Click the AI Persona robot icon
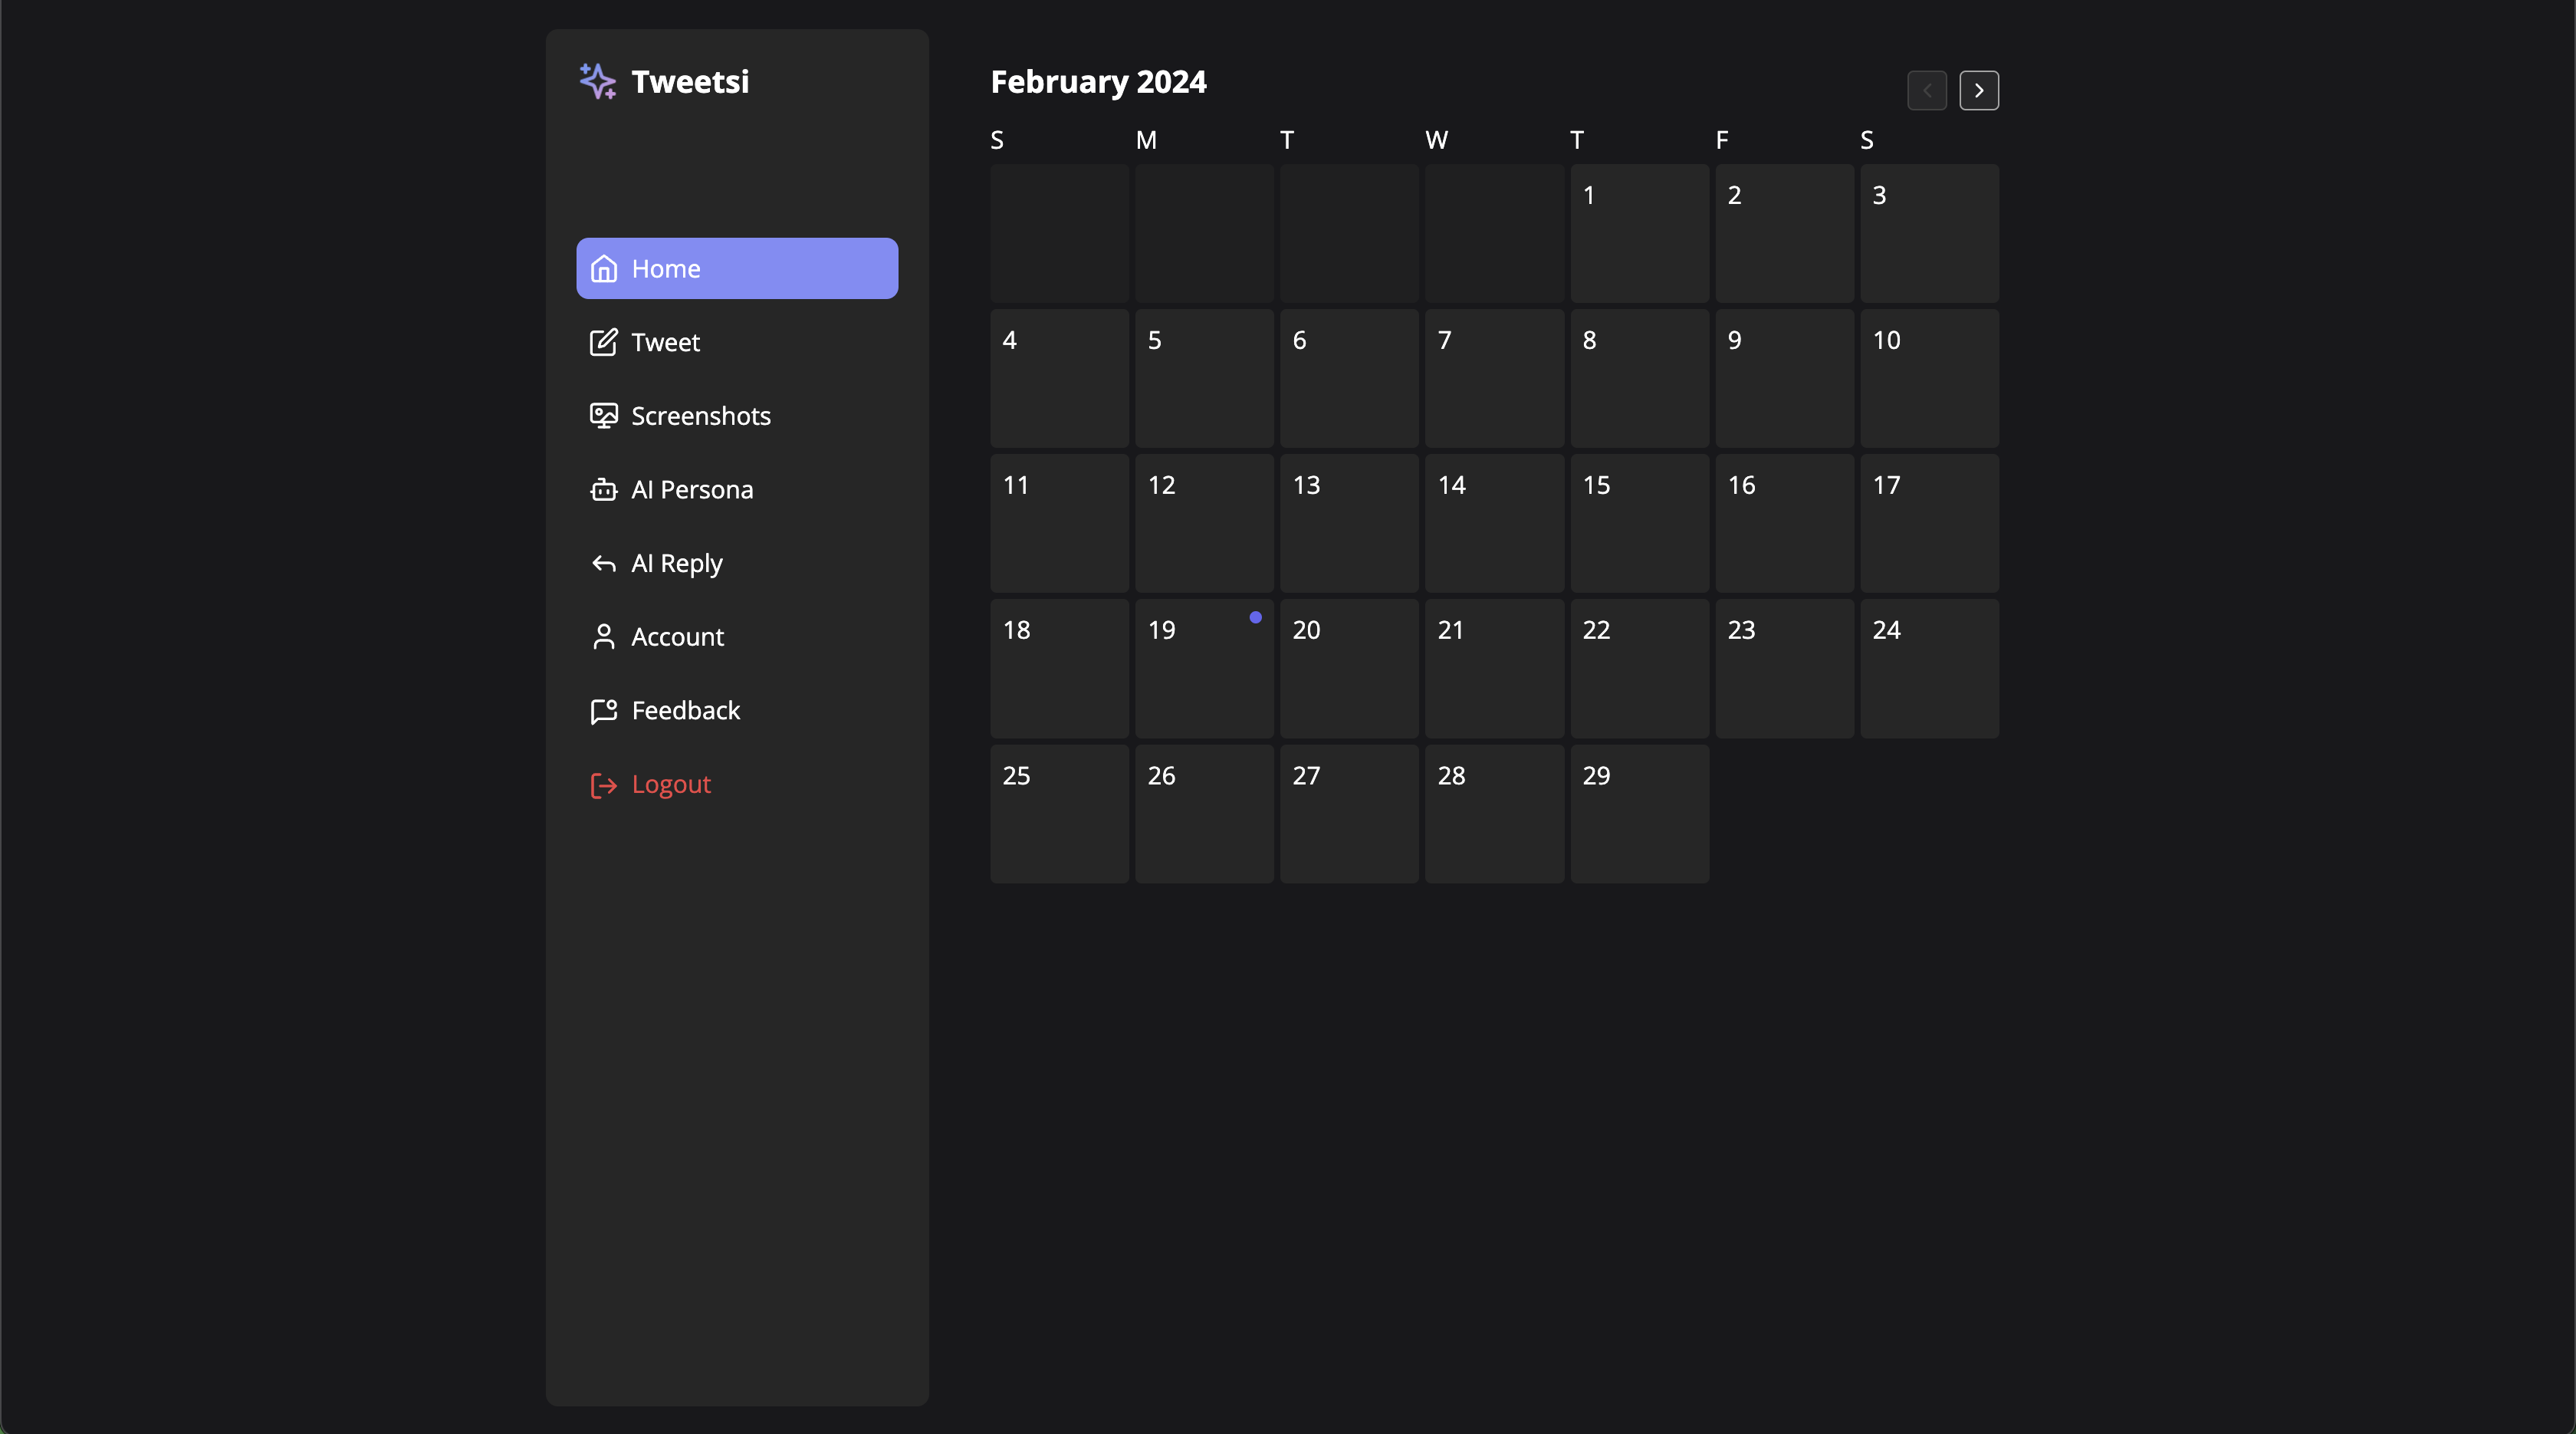The width and height of the screenshot is (2576, 1434). point(603,490)
